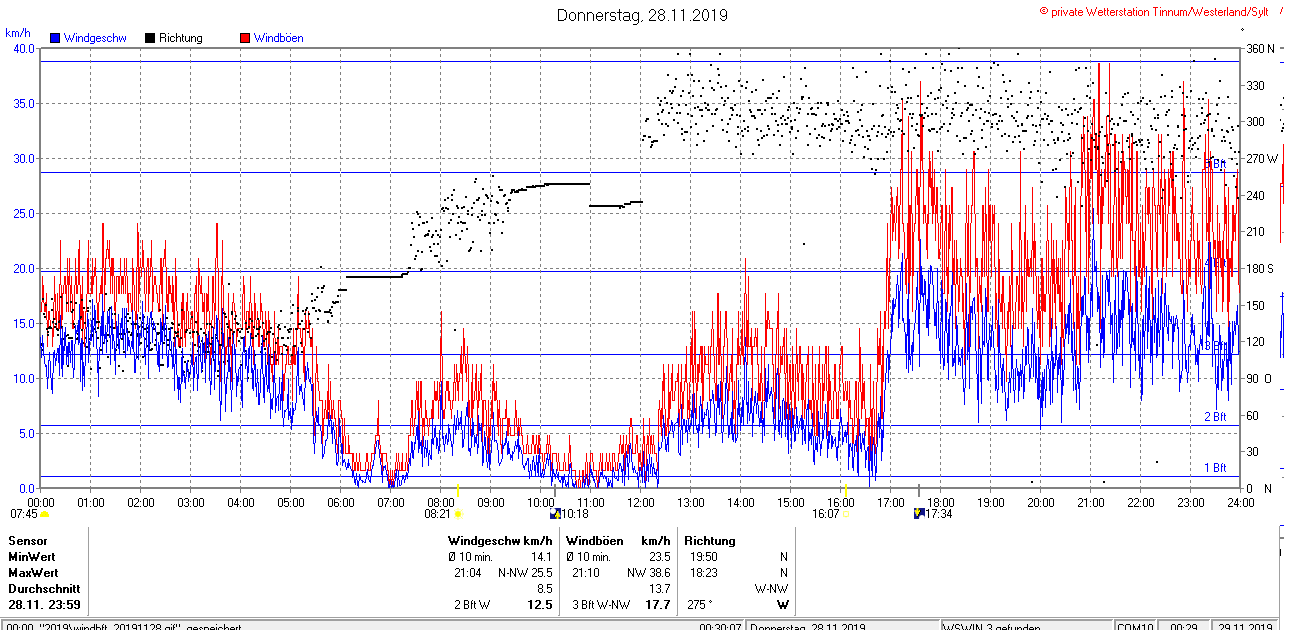Click the Windböen km/h column header
This screenshot has height=630, width=1310.
618,541
